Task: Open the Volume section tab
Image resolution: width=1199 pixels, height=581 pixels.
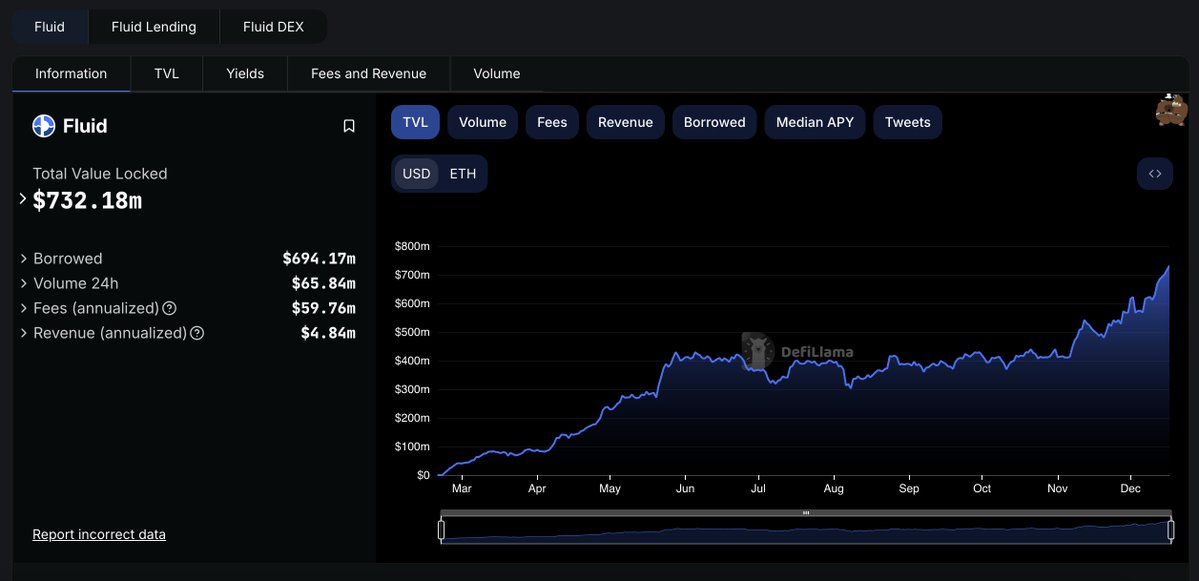Action: (496, 73)
